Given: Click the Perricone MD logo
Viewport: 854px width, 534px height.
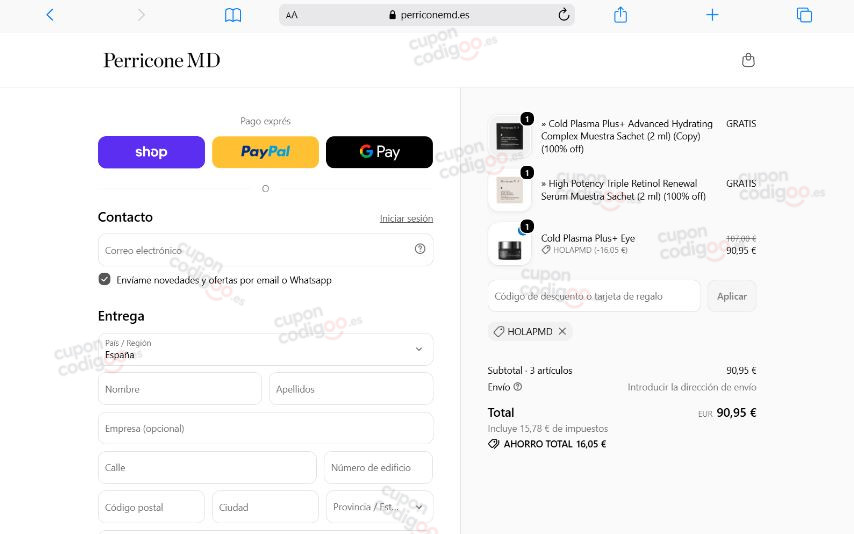Looking at the screenshot, I should coord(162,60).
